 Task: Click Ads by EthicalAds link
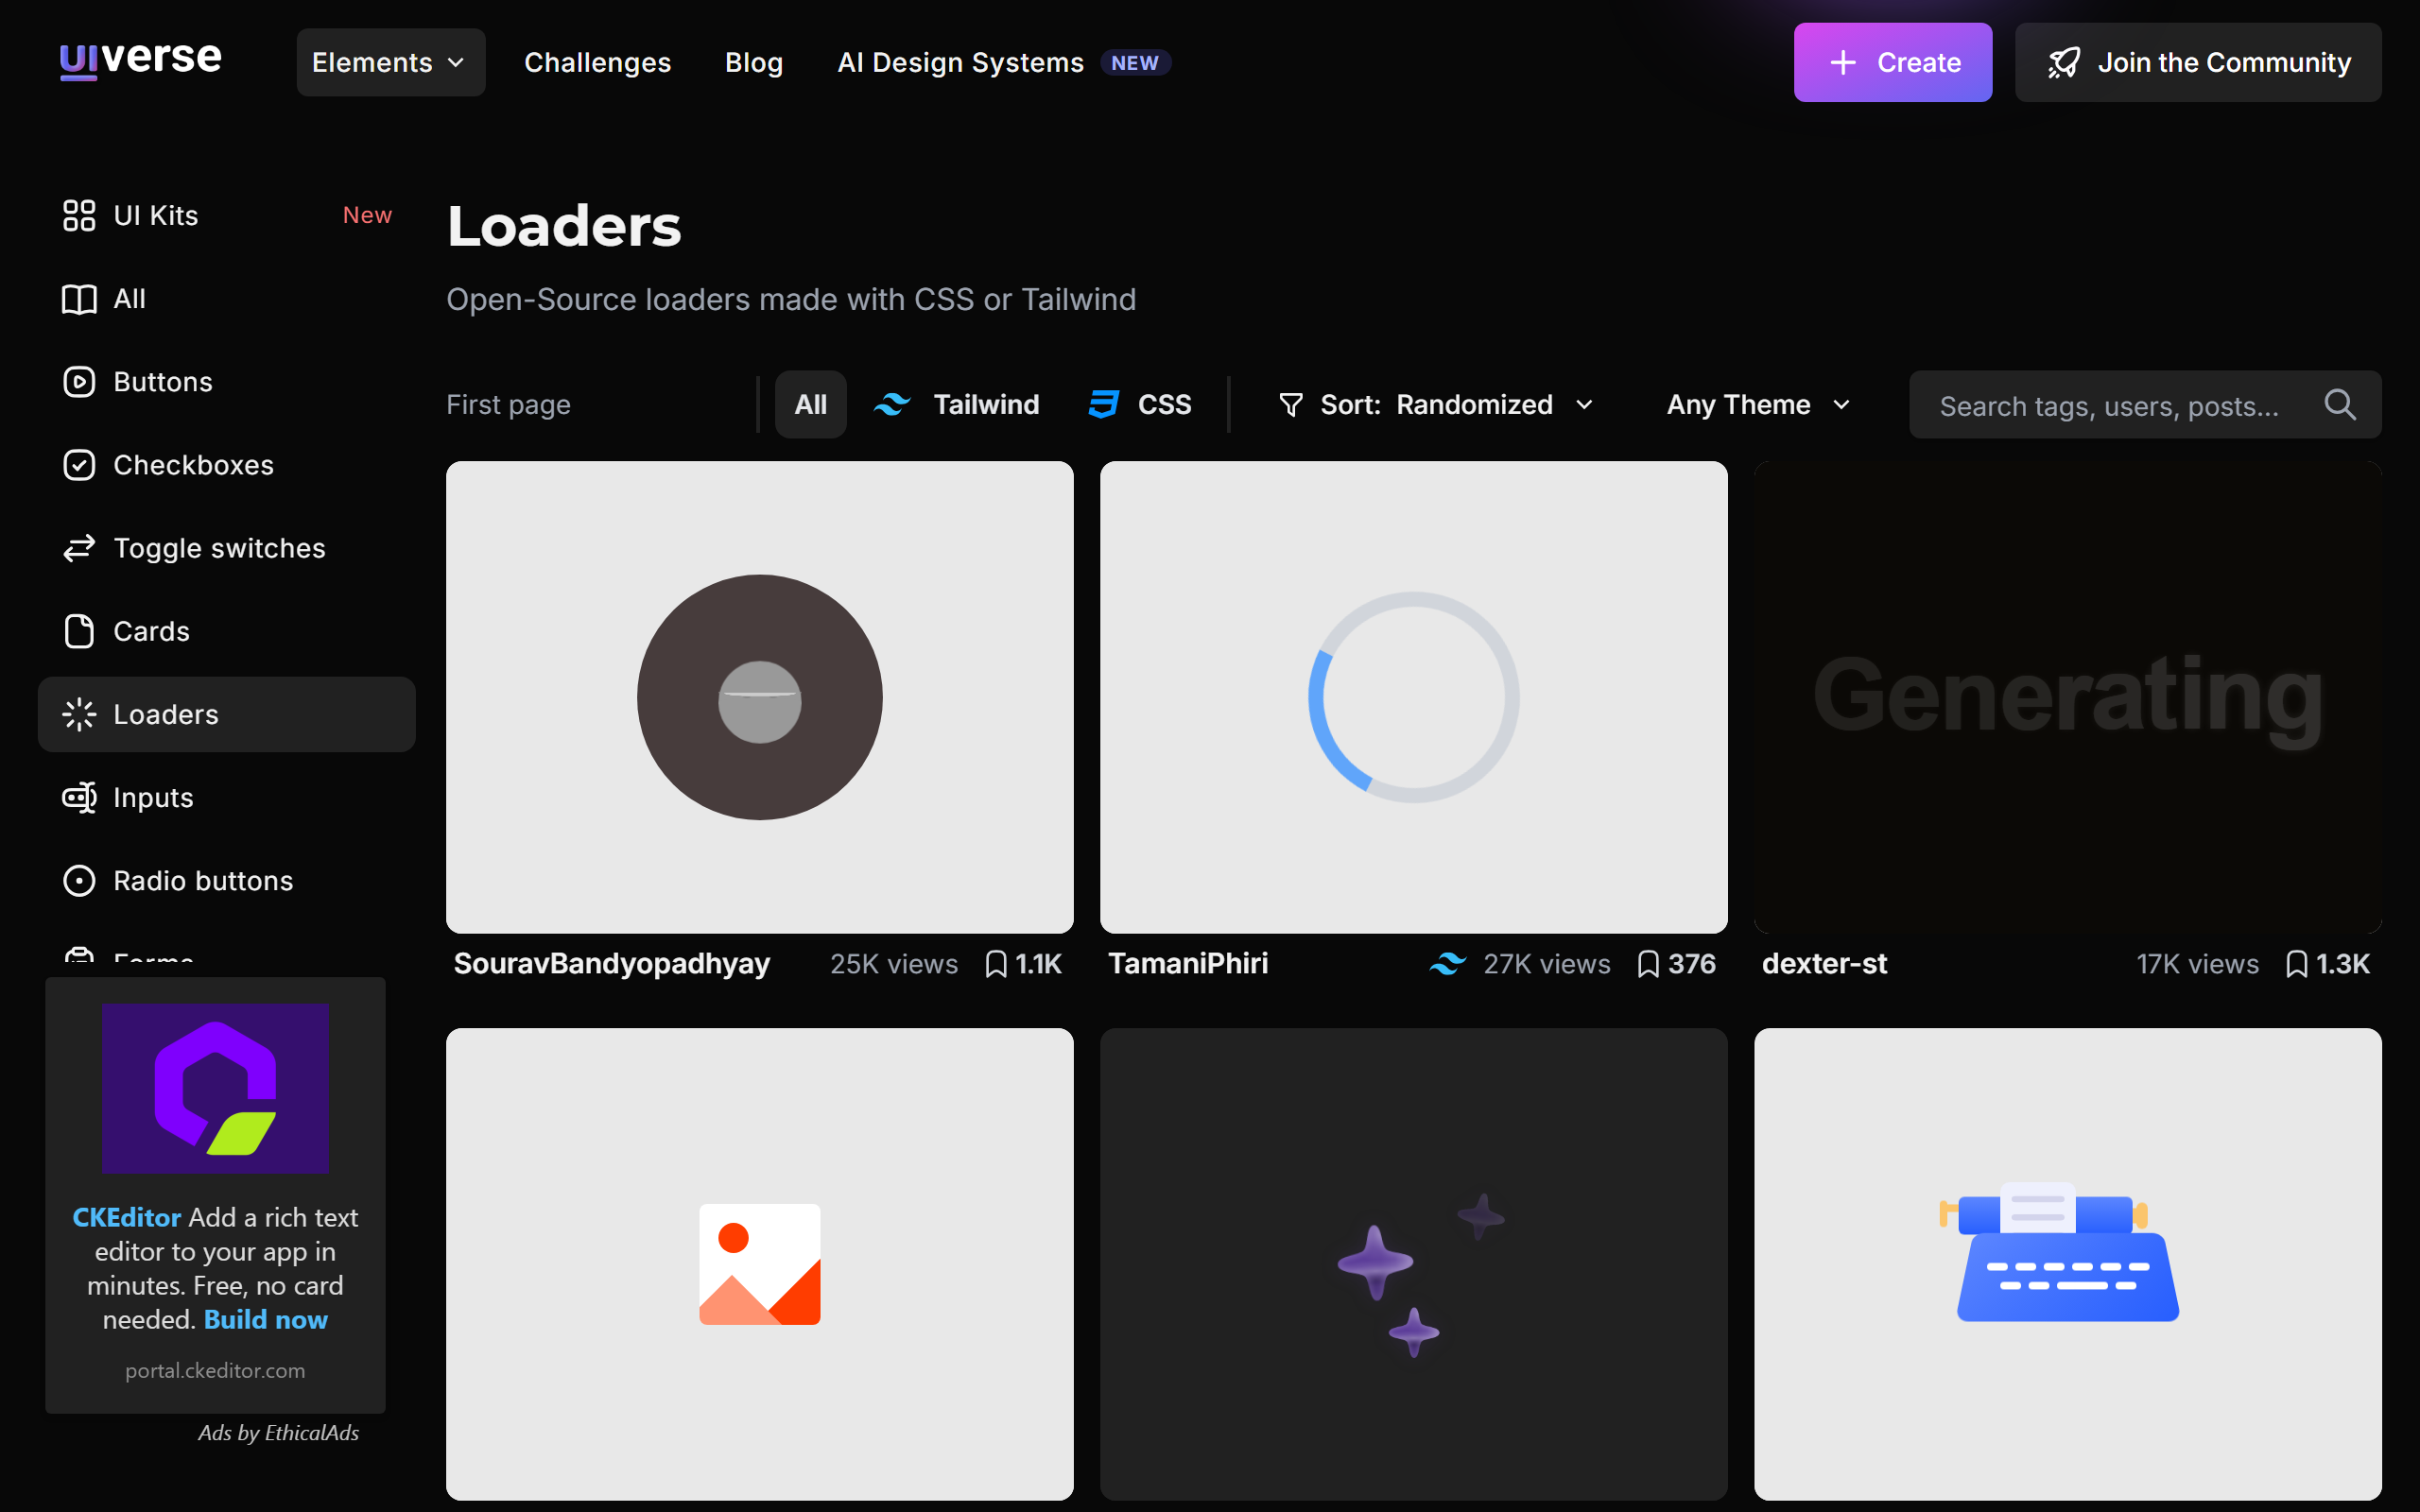pyautogui.click(x=278, y=1432)
